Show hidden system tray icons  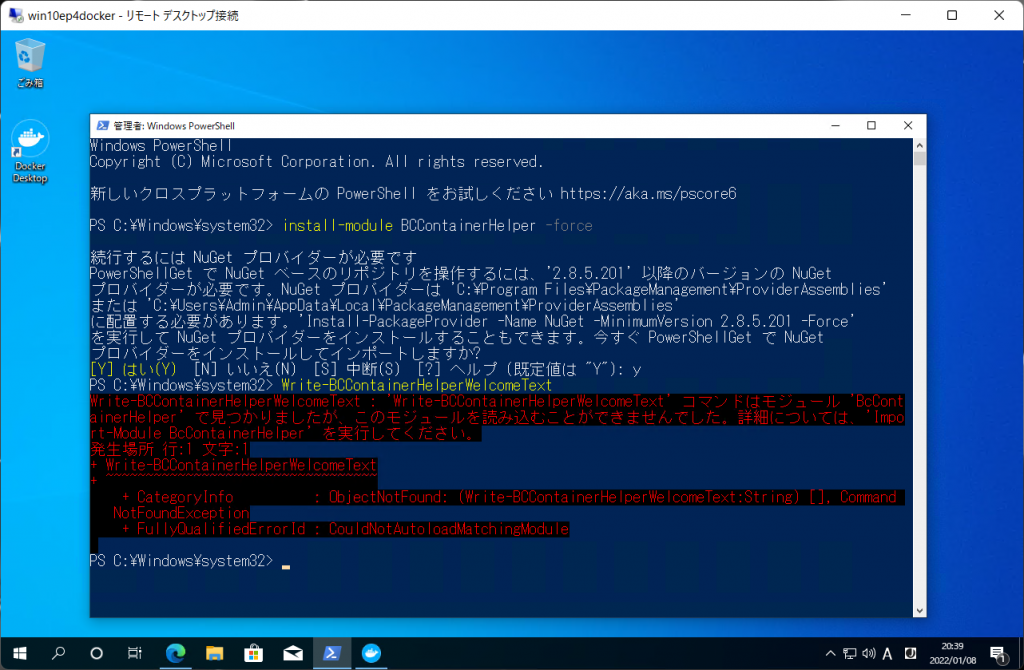pyautogui.click(x=830, y=653)
